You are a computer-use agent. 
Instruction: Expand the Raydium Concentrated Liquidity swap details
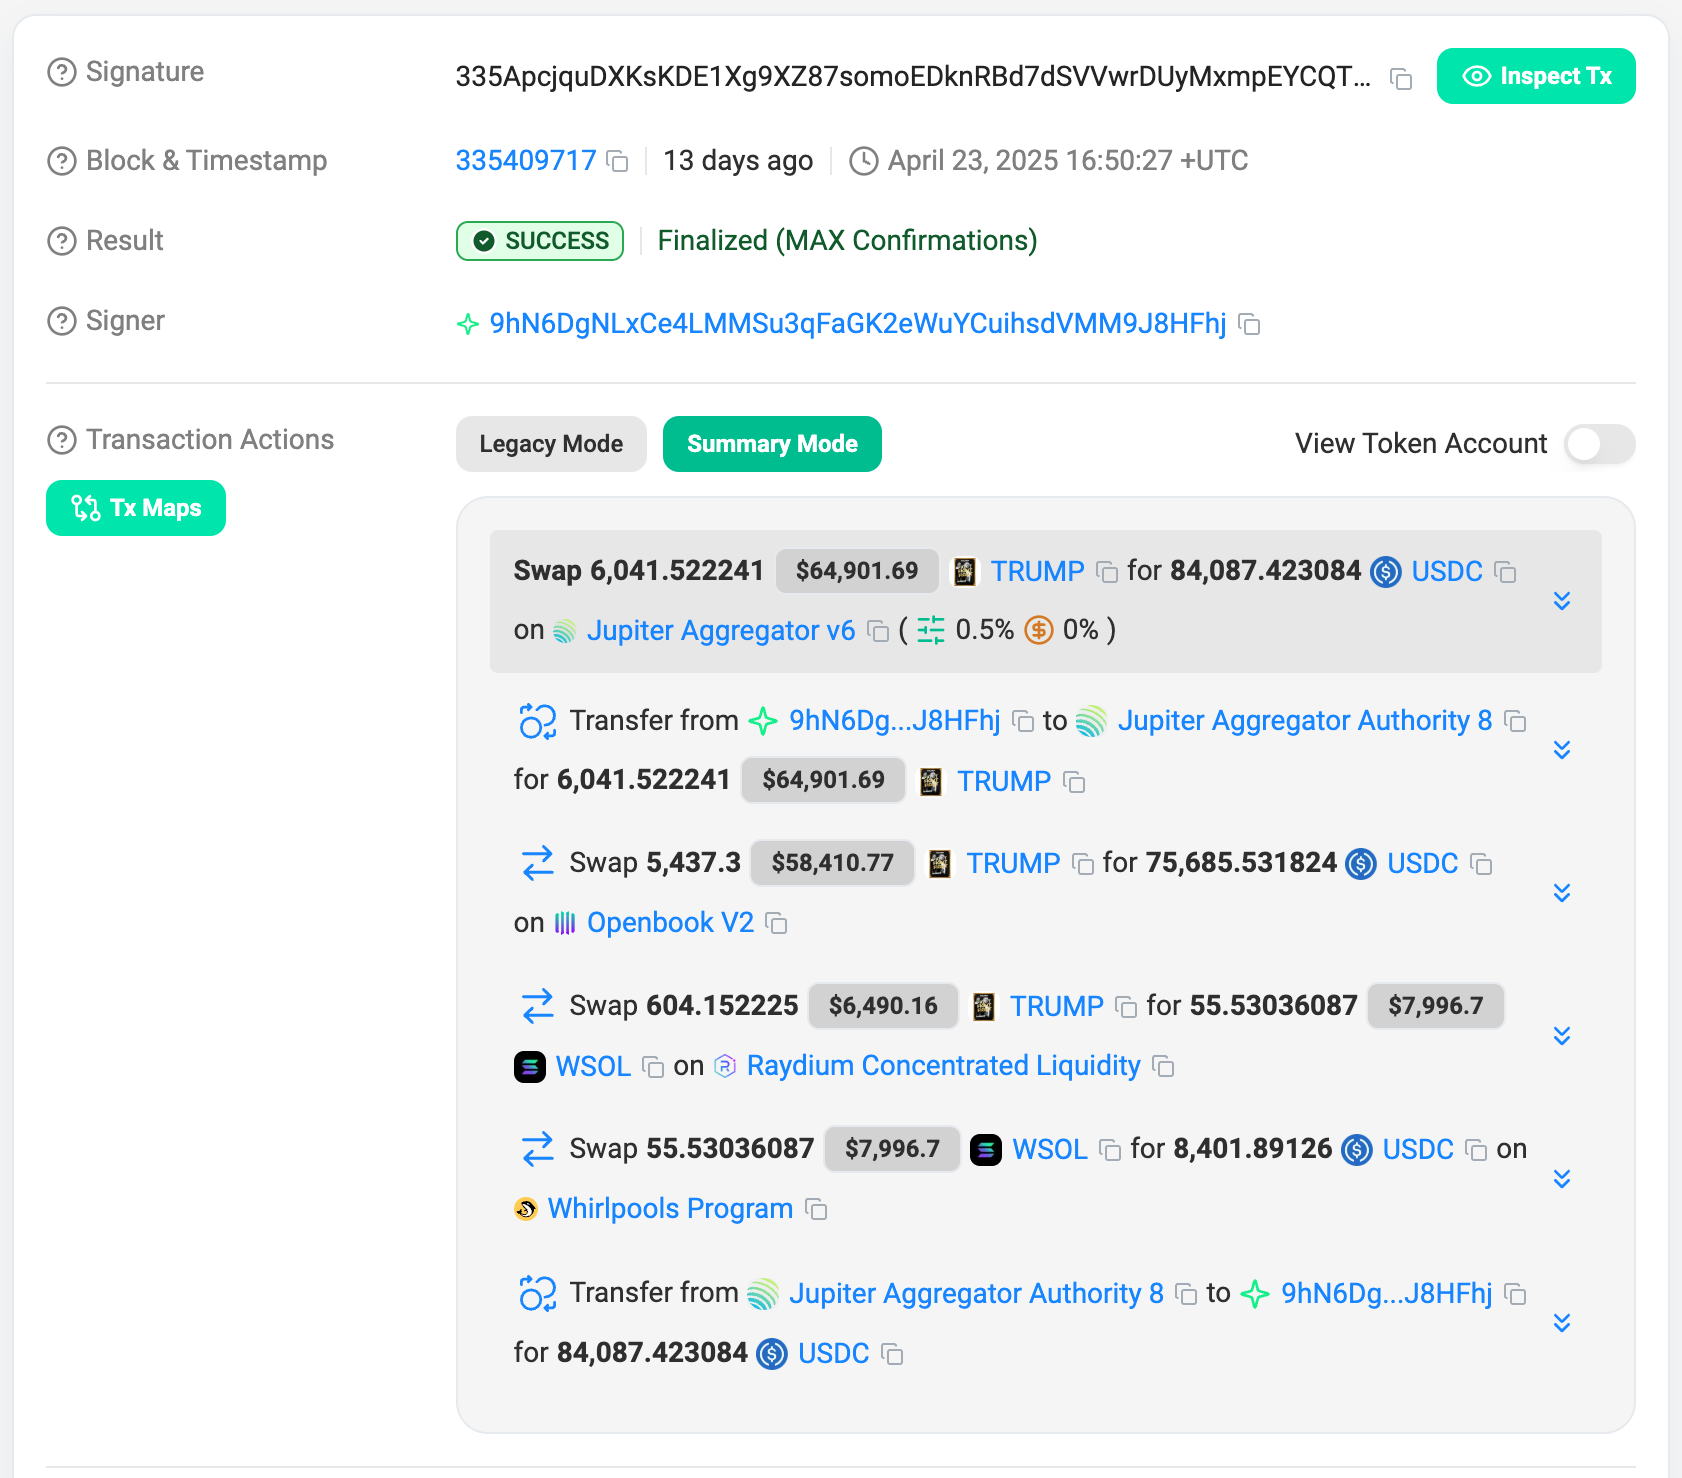pyautogui.click(x=1562, y=1036)
